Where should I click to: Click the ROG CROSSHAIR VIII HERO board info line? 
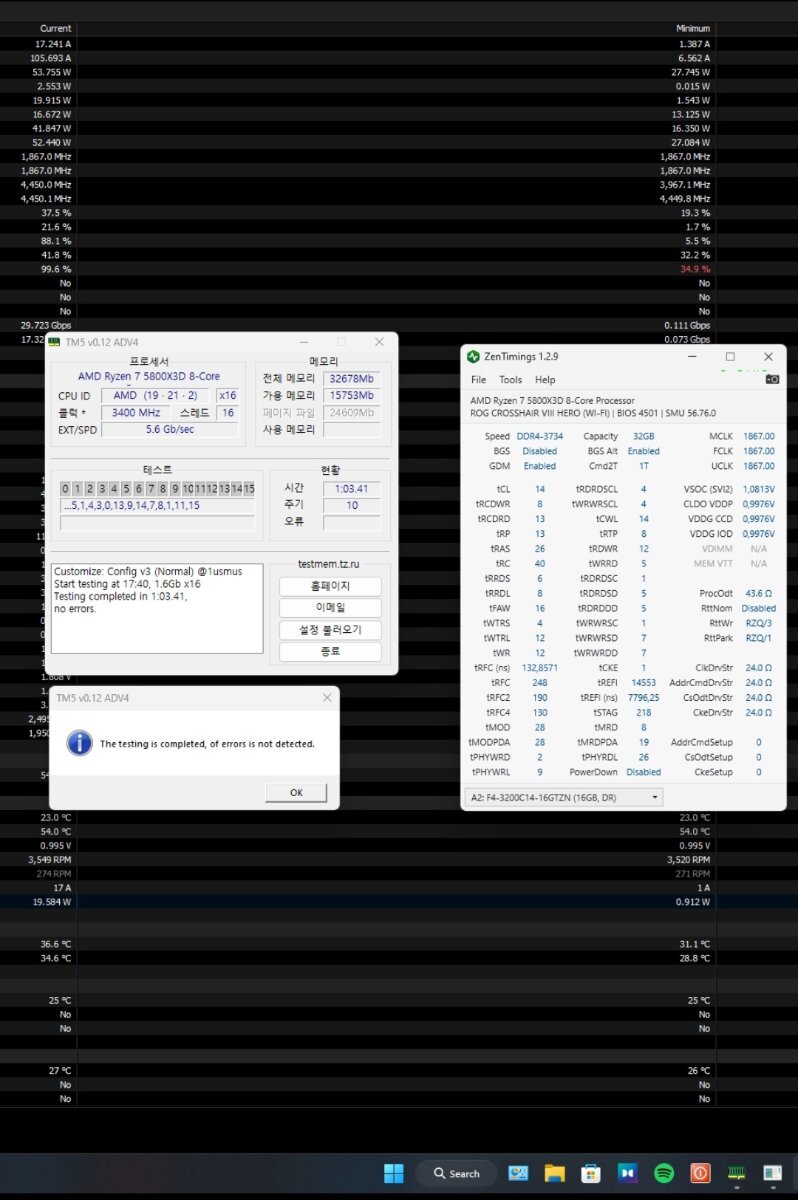[593, 413]
